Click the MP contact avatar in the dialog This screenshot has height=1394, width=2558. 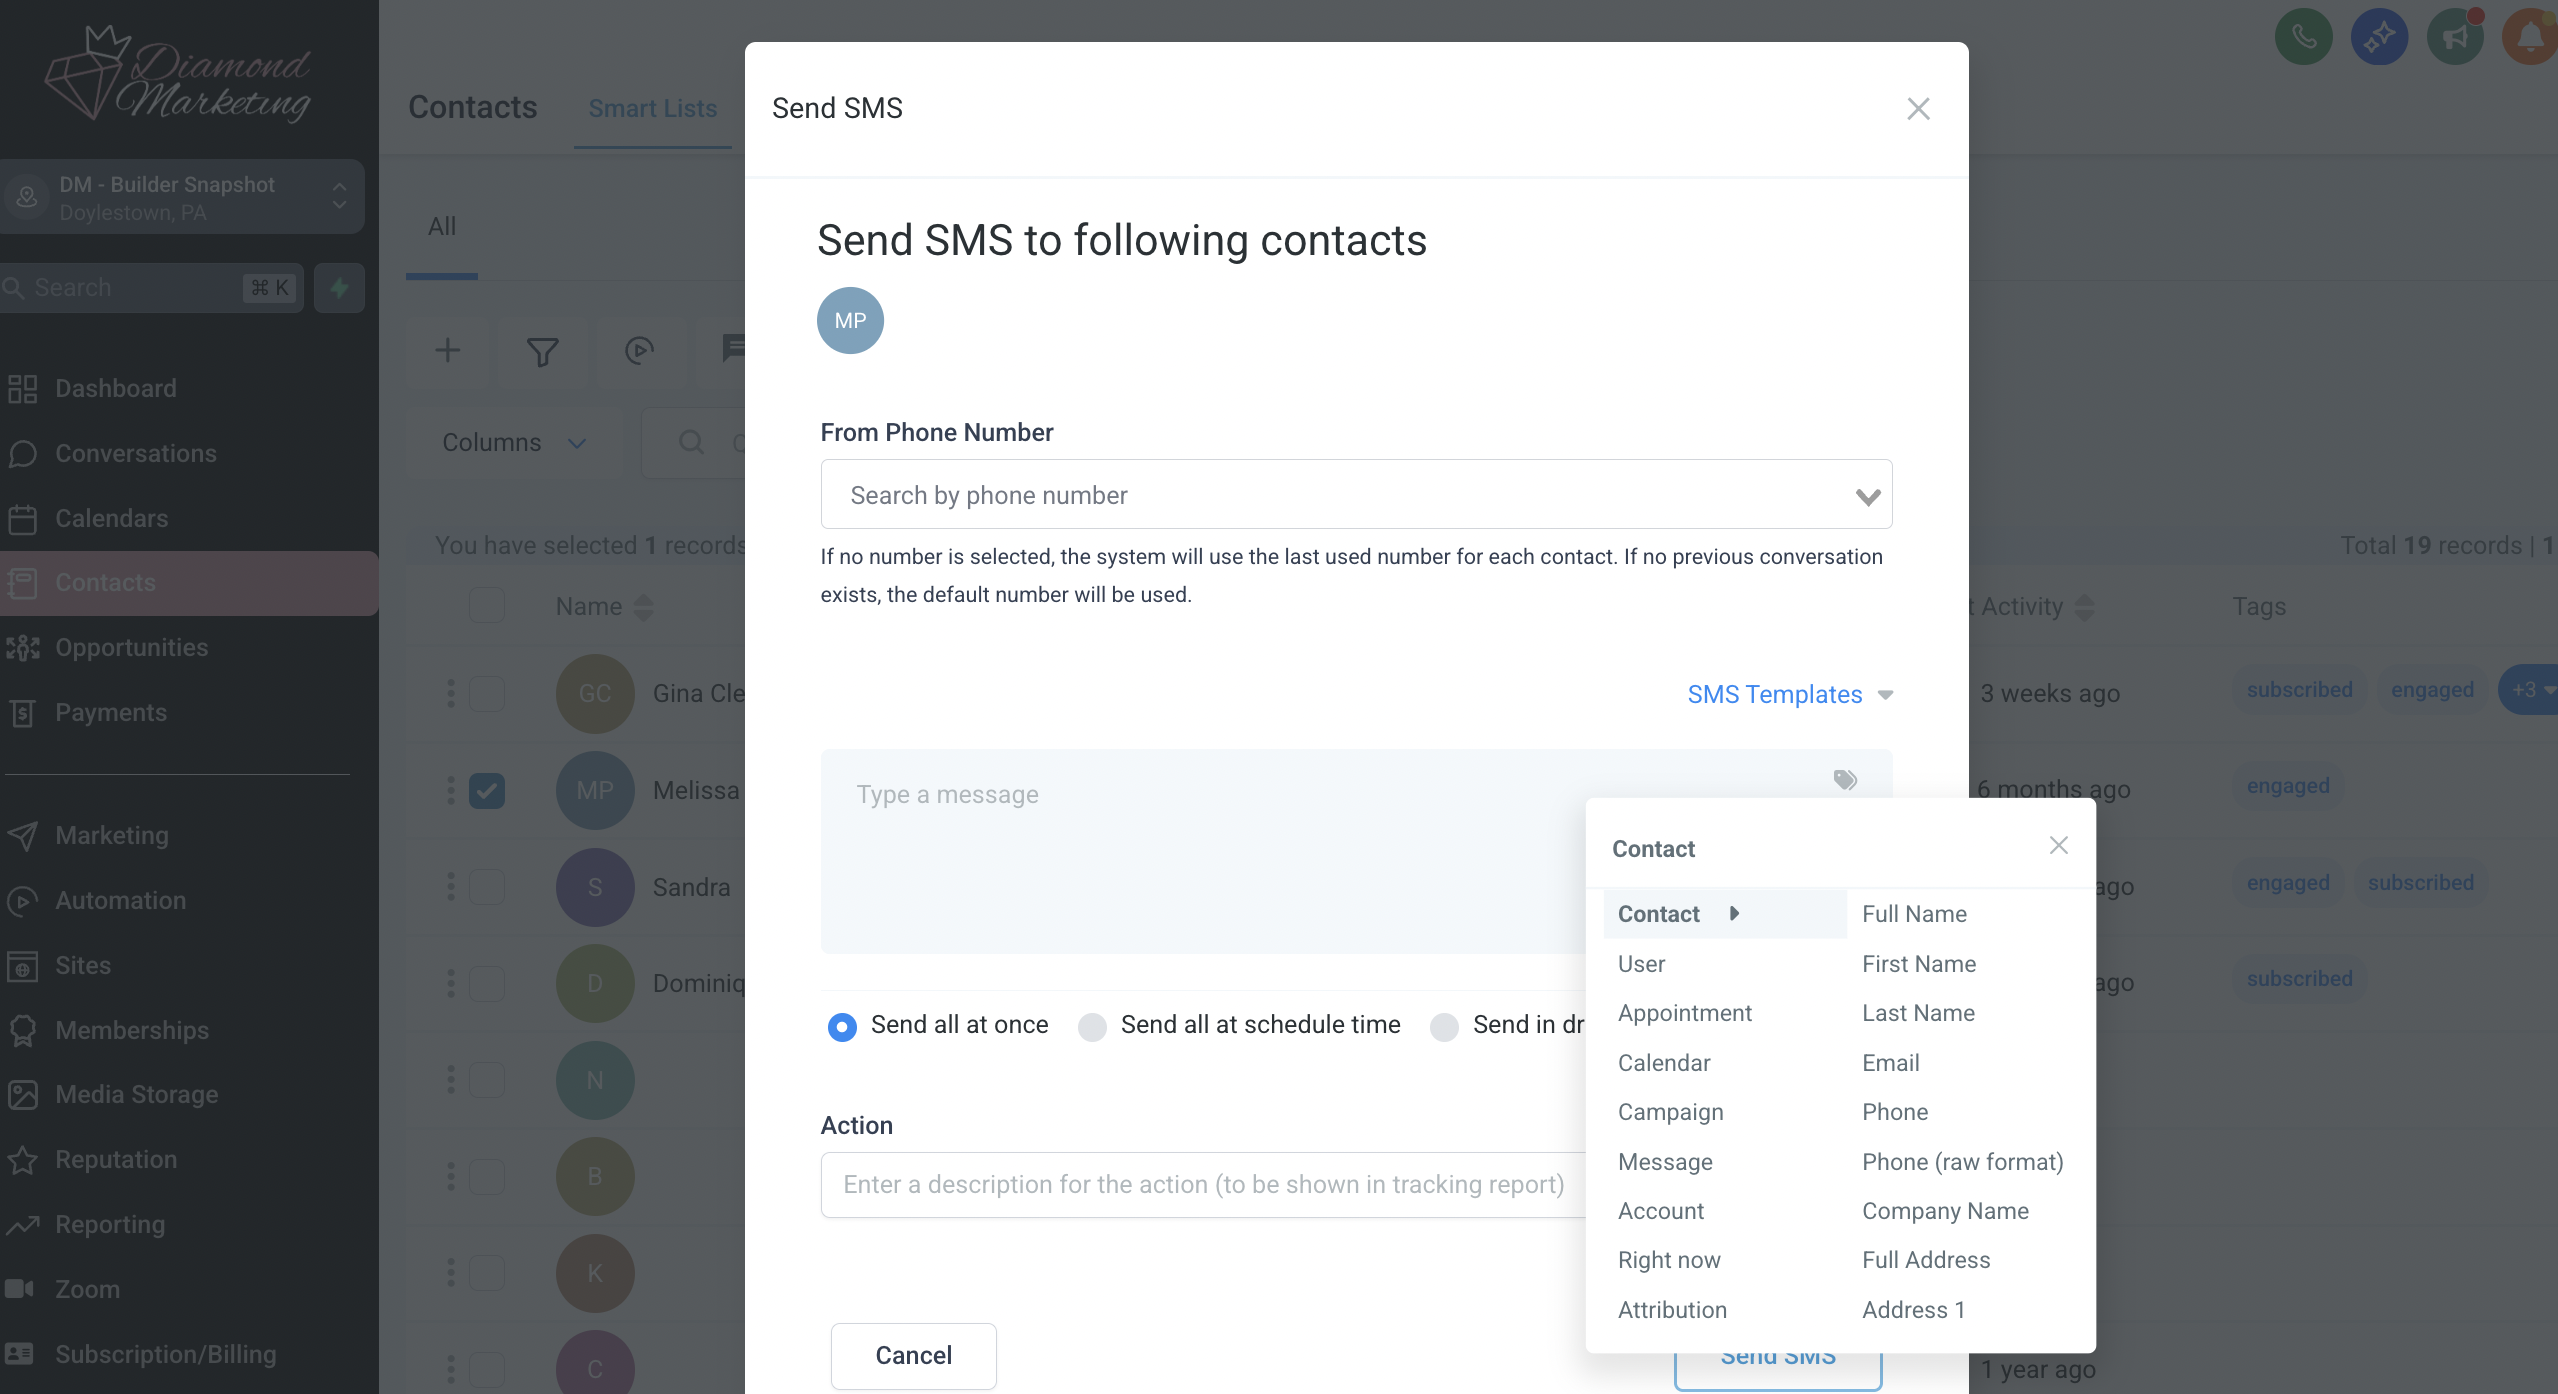tap(850, 320)
